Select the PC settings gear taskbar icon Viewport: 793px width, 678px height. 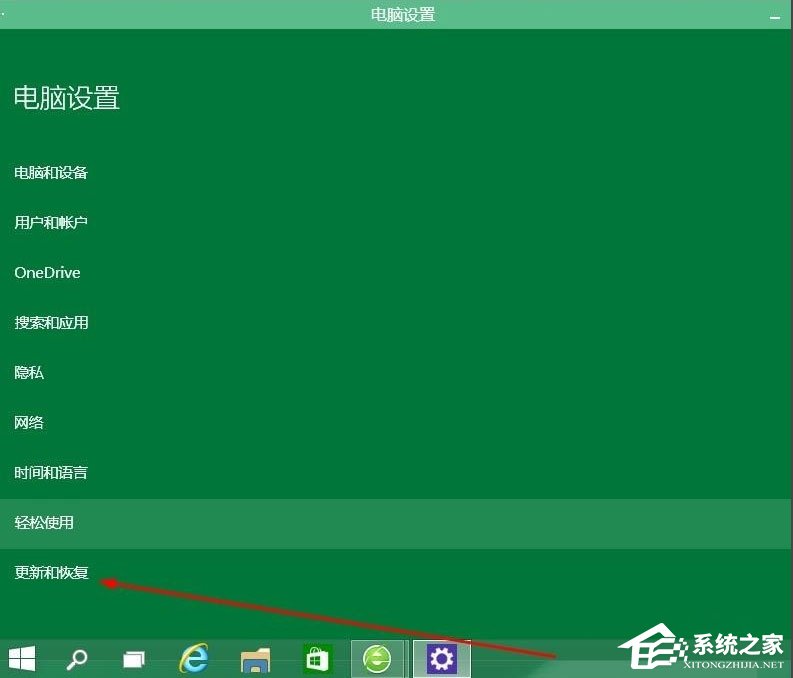click(442, 659)
